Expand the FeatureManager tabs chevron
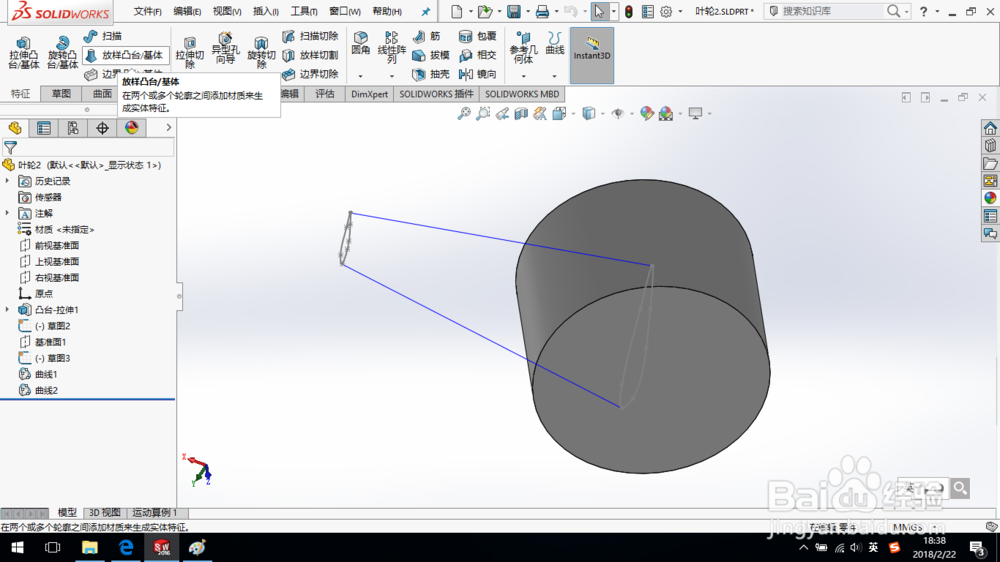Viewport: 1000px width, 562px height. click(x=168, y=128)
